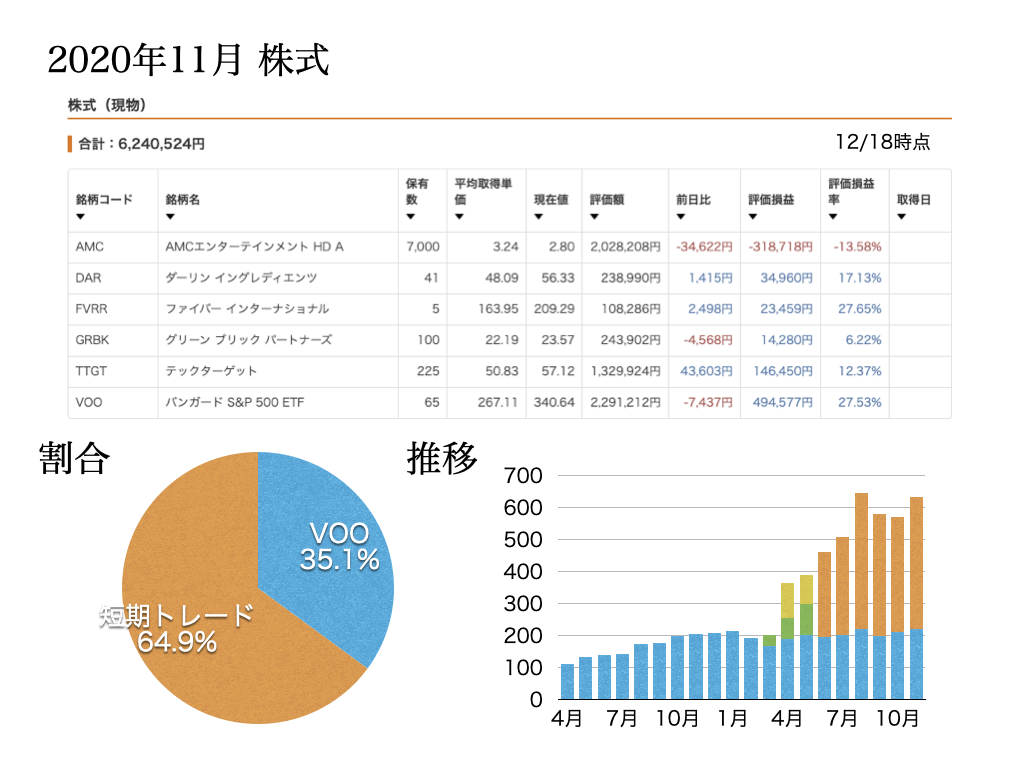Click GRBK gain rate 6.22%
The width and height of the screenshot is (1024, 768).
coord(863,340)
